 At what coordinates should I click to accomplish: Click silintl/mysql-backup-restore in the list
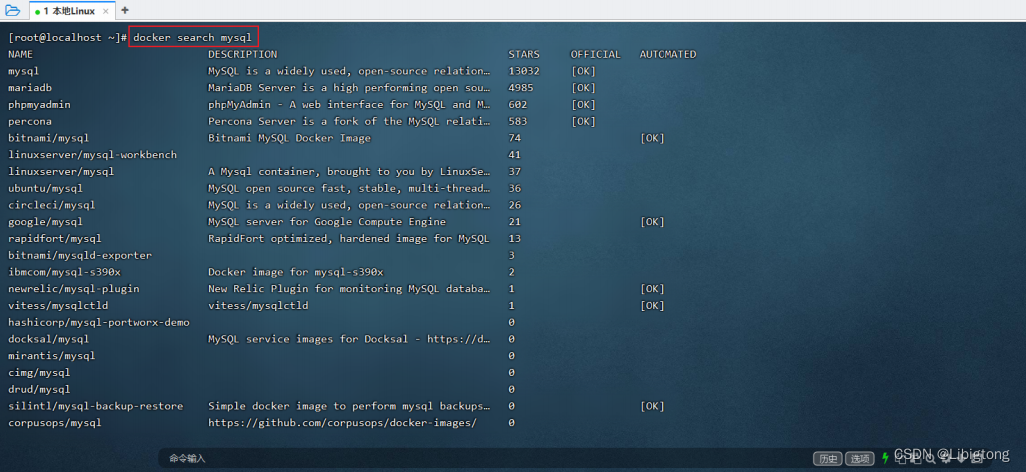pos(96,406)
